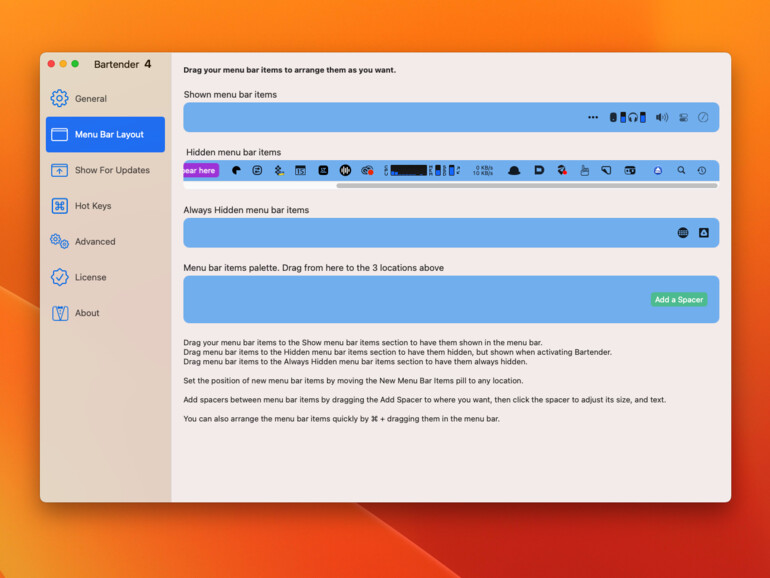The height and width of the screenshot is (578, 770).
Task: Open the License section
Action: point(90,277)
